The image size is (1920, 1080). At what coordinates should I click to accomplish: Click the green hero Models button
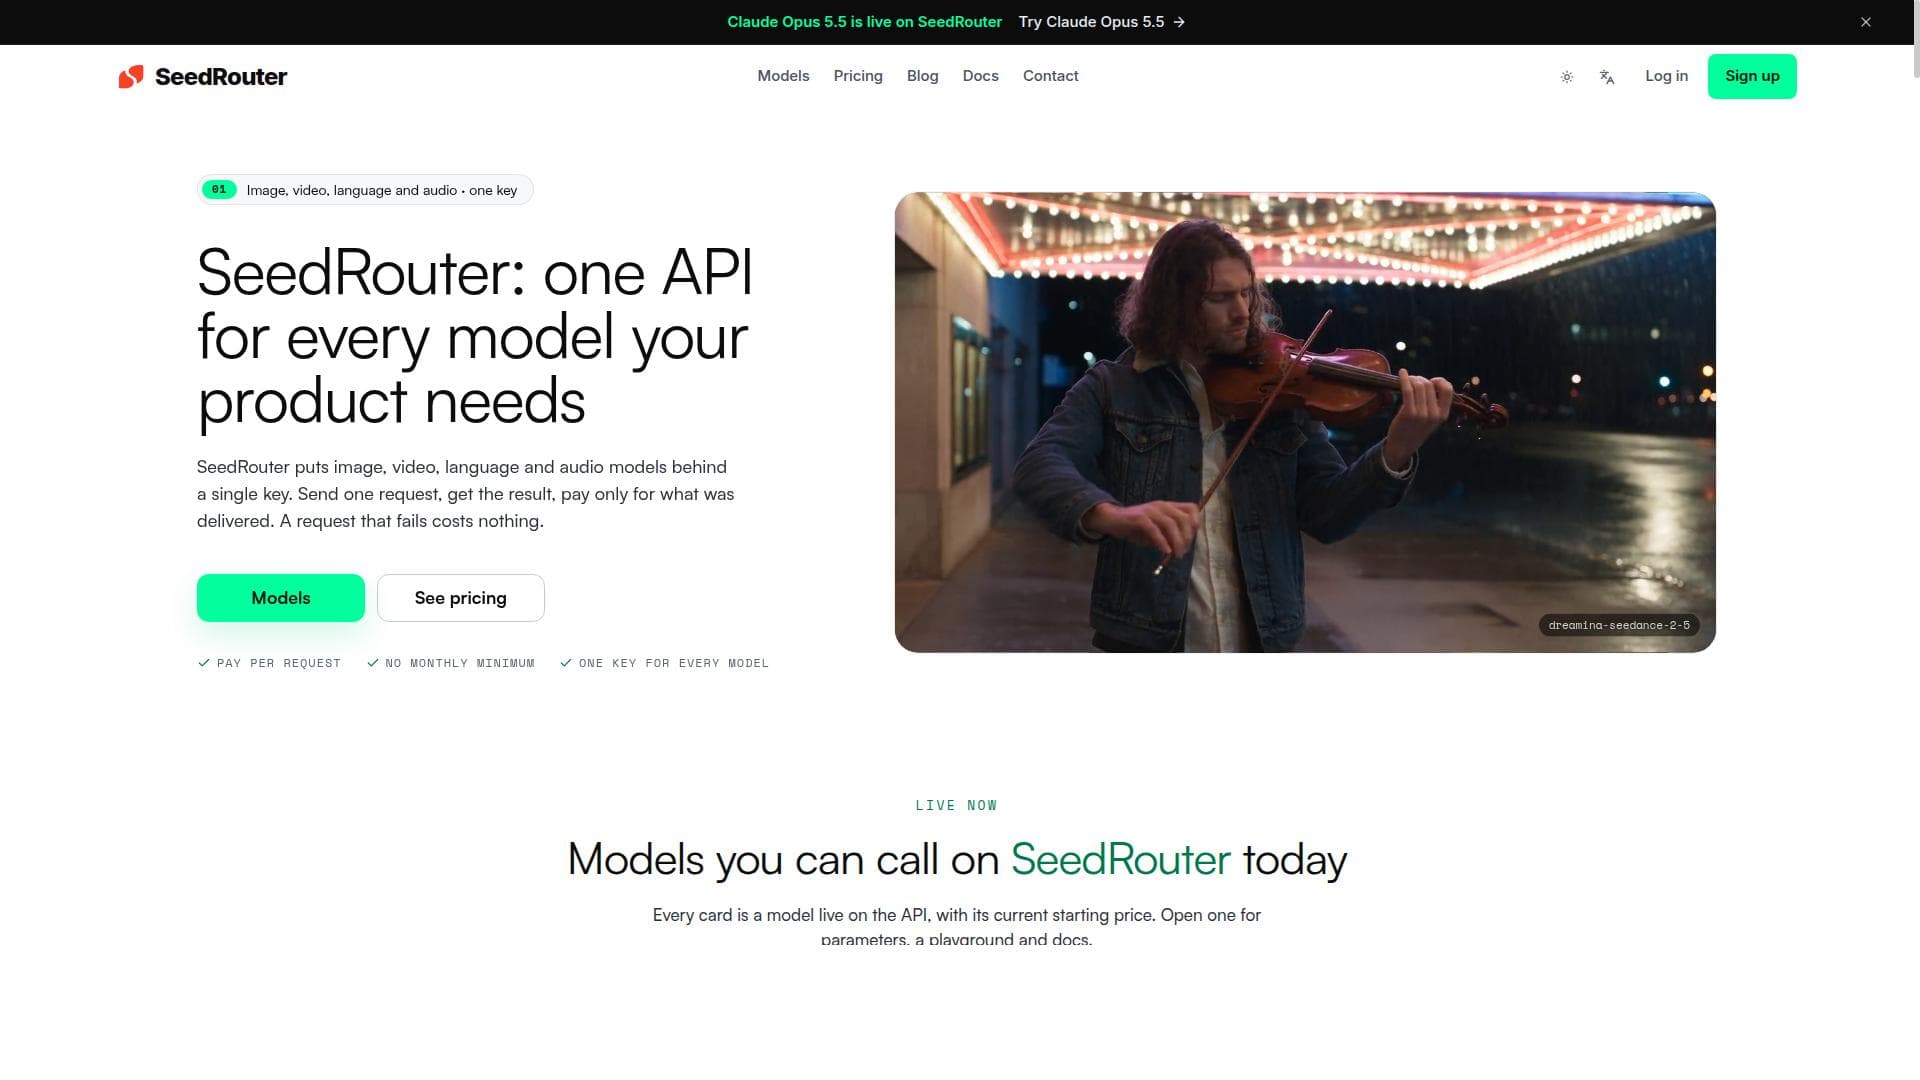coord(281,598)
